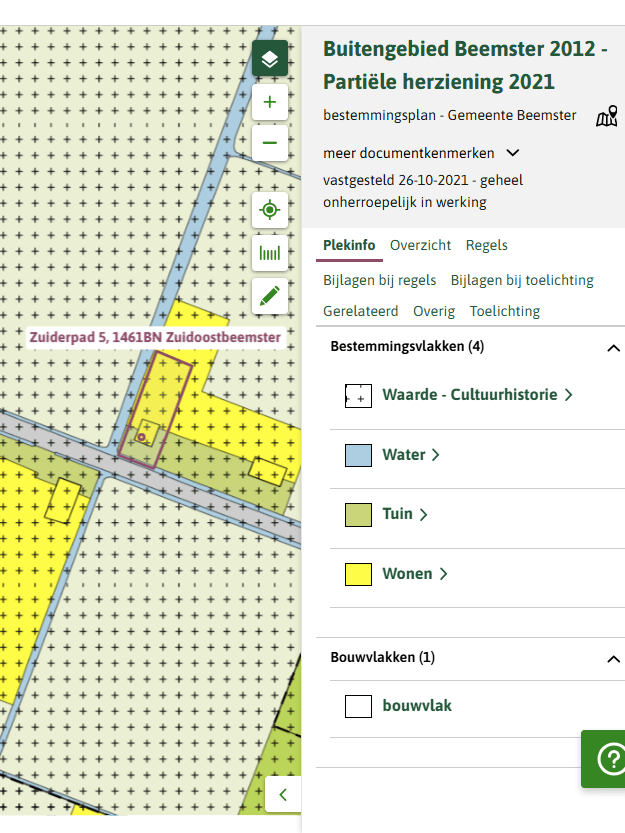Open the Toelichting tab
This screenshot has height=833, width=625.
tap(504, 311)
